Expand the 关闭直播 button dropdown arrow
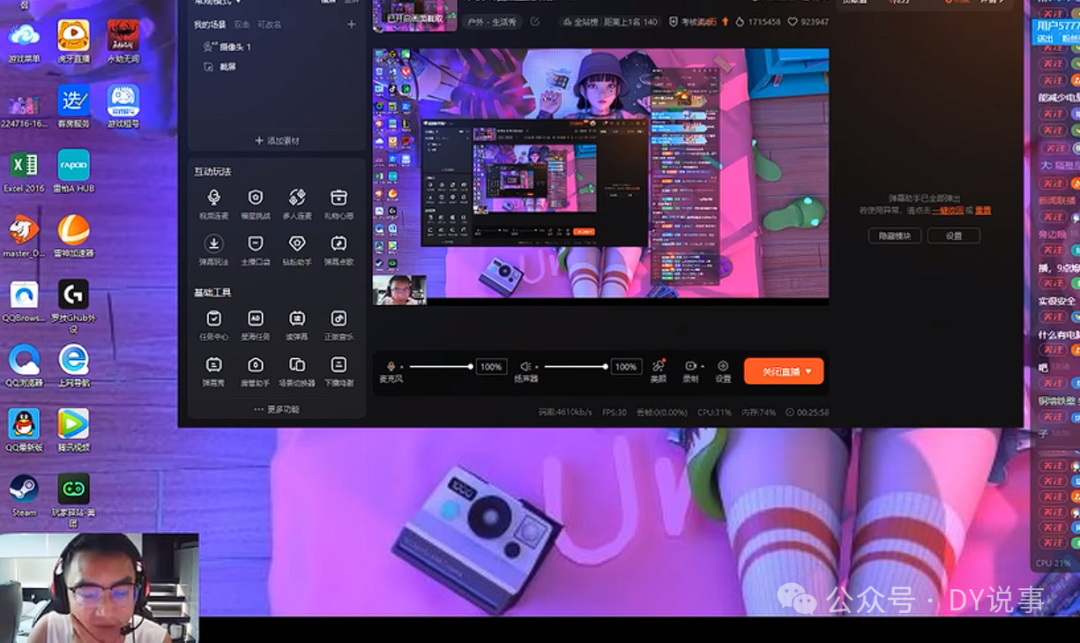The image size is (1080, 643). pos(809,371)
